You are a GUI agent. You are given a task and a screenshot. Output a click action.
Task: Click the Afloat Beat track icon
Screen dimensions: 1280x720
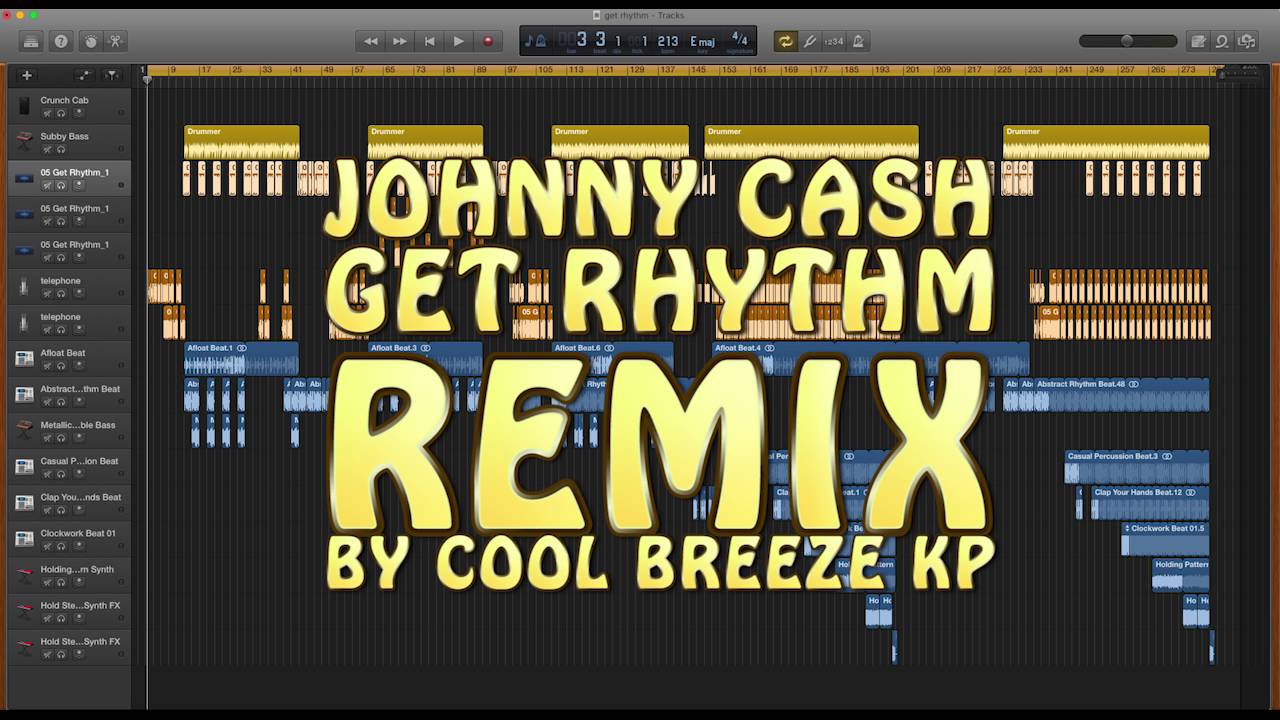23,358
